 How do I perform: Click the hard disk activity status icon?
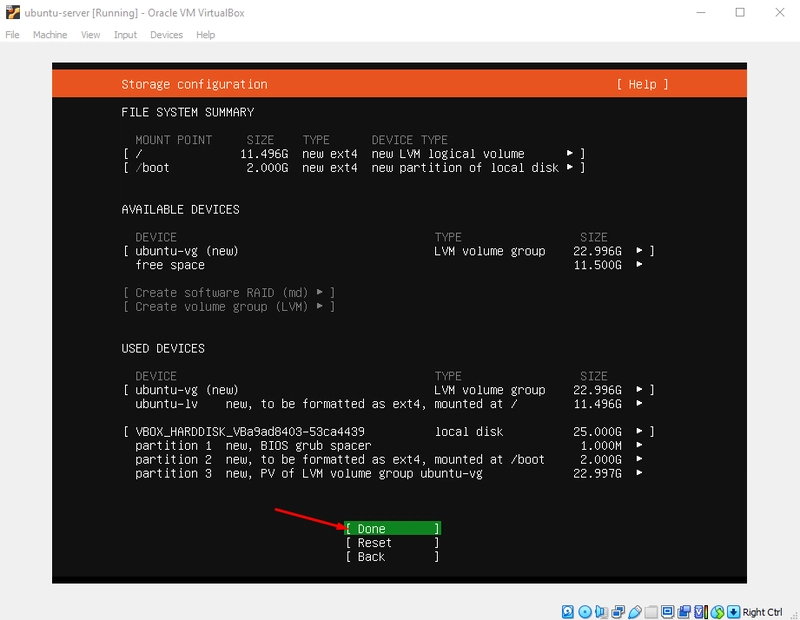568,612
